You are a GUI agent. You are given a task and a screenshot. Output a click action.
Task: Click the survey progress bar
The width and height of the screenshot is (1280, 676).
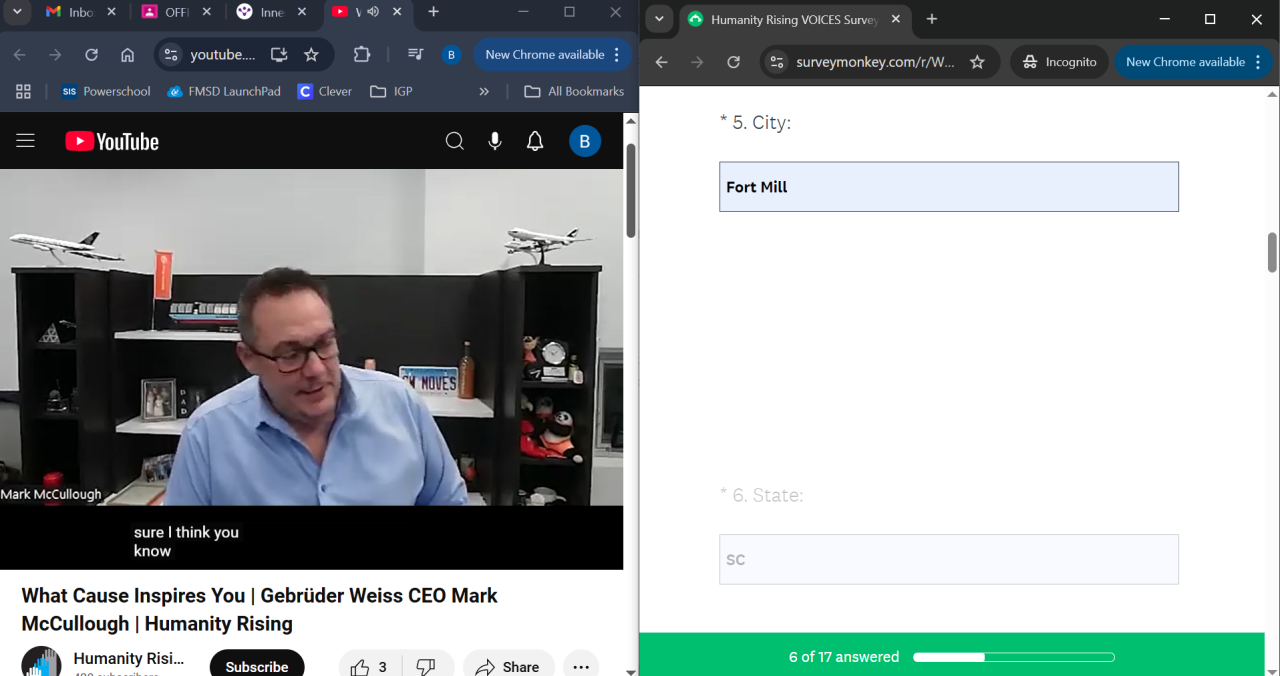pyautogui.click(x=1014, y=657)
